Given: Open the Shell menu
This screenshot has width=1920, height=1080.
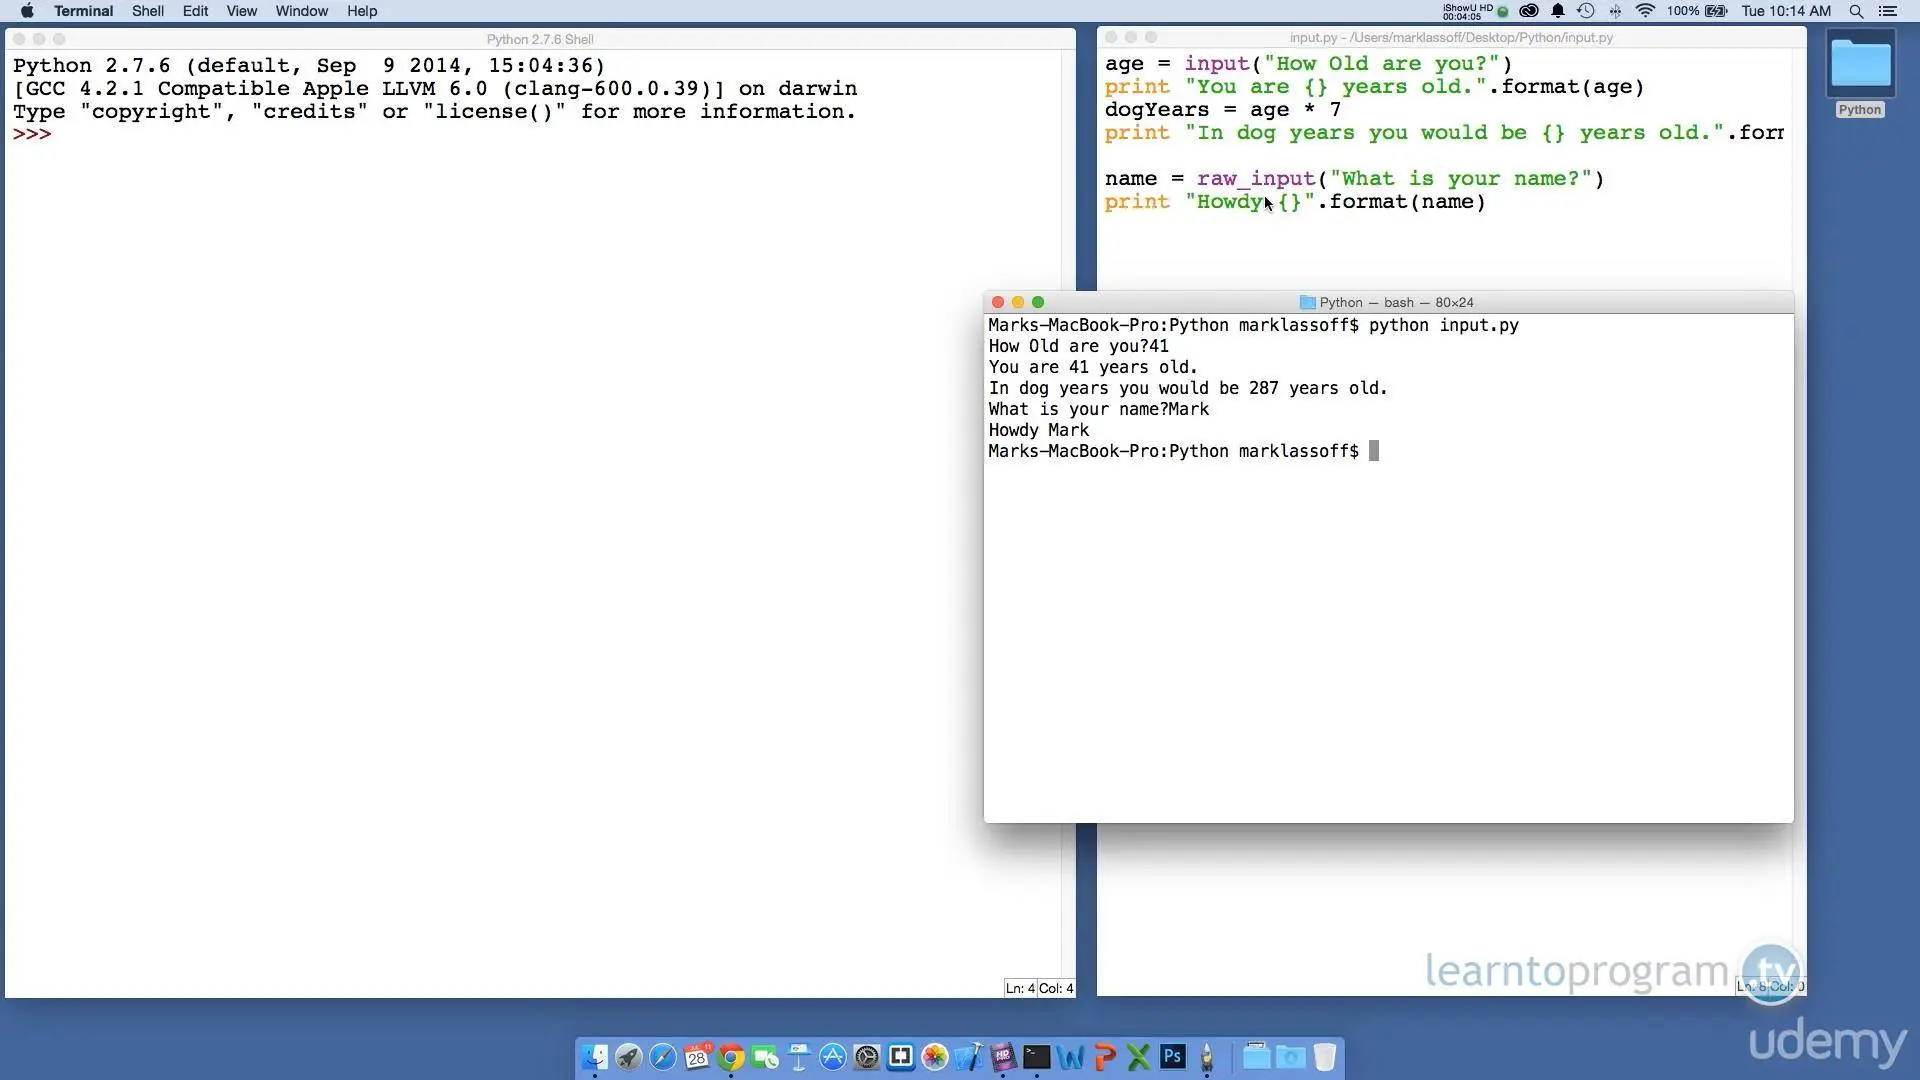Looking at the screenshot, I should [148, 11].
